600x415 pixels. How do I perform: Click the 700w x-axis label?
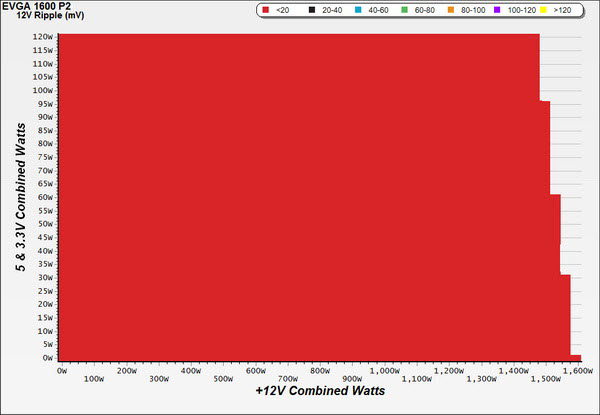click(288, 379)
